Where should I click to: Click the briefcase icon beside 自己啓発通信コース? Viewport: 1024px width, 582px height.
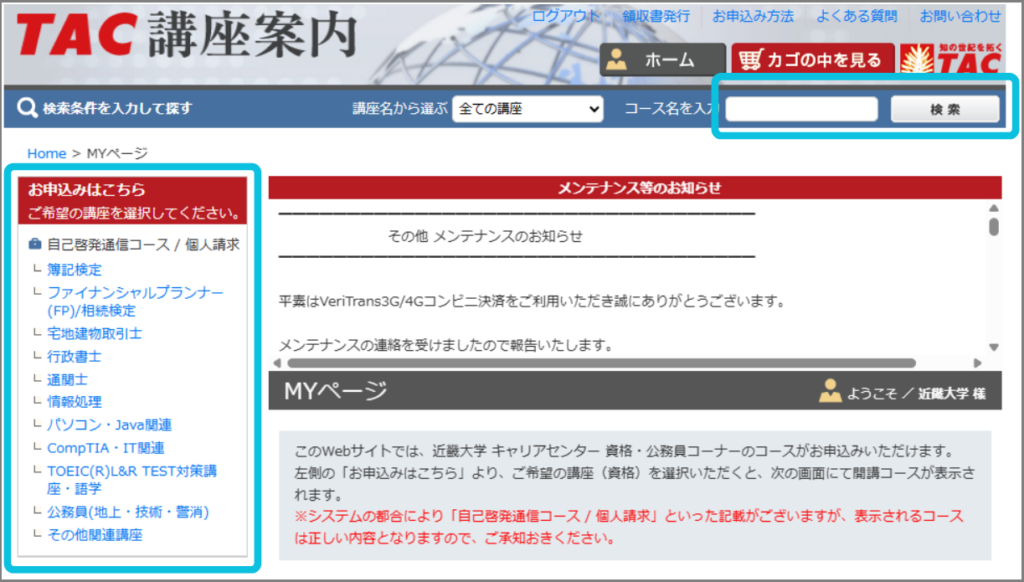pos(35,244)
